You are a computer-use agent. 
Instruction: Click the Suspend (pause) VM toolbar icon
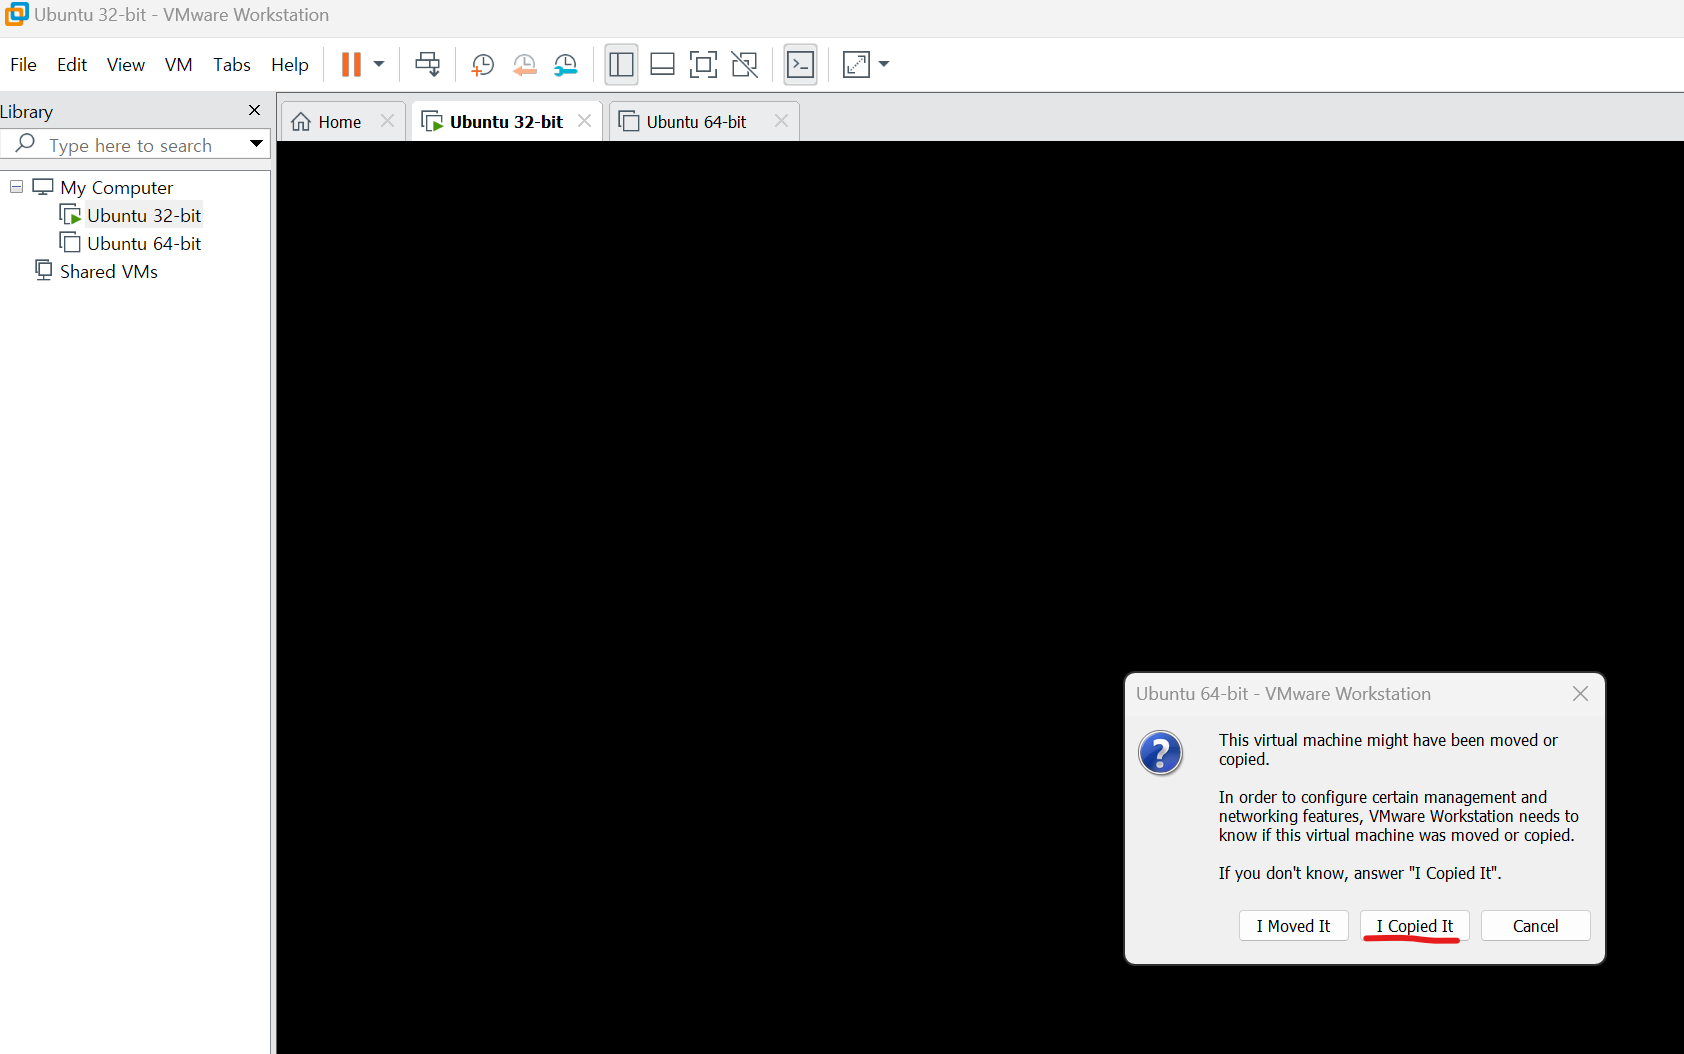coord(351,65)
